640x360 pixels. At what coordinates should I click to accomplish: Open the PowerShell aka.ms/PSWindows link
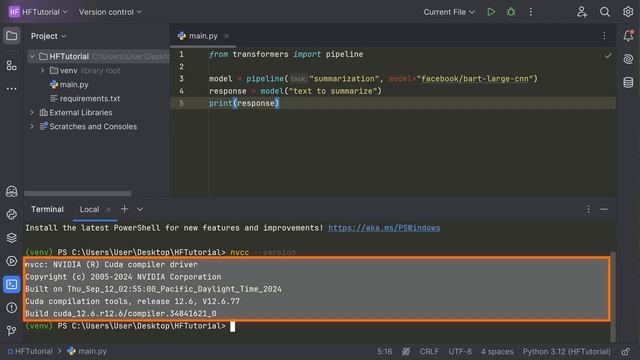(384, 228)
